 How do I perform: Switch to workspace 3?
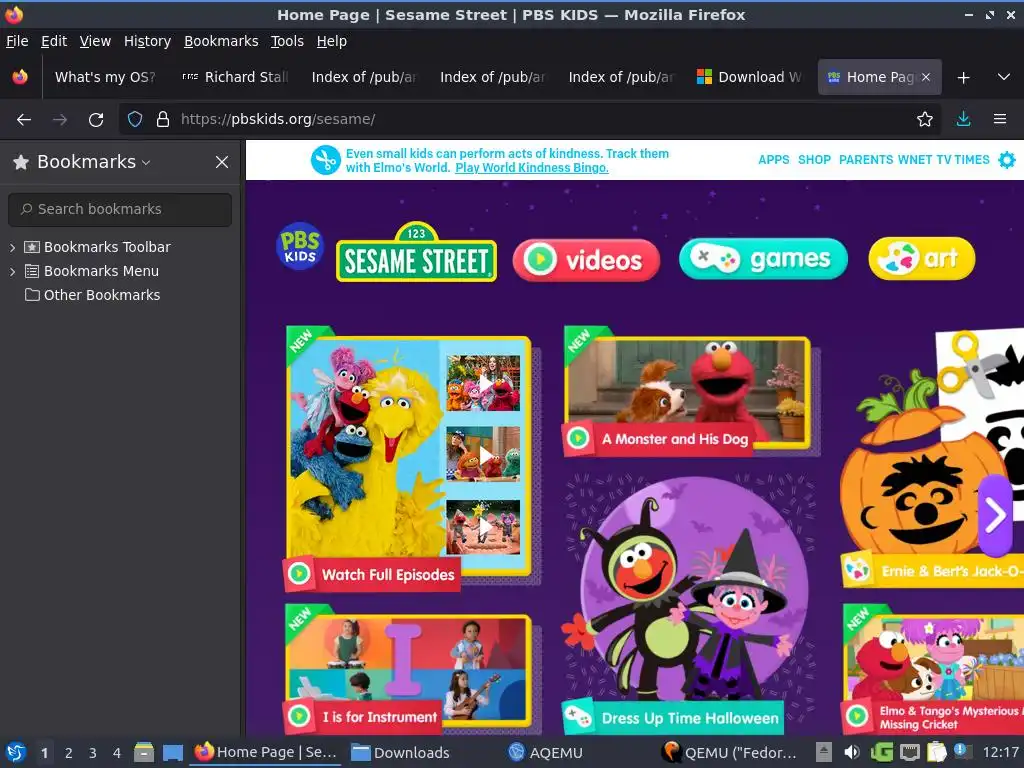click(x=93, y=753)
